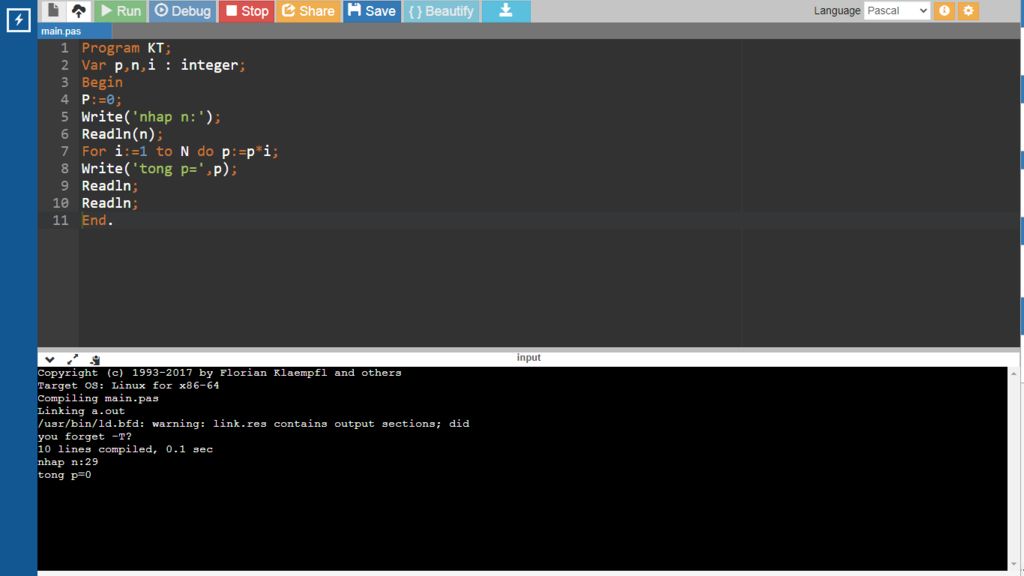The height and width of the screenshot is (576, 1024).
Task: Click the 'P:=0;' statement
Action: (x=101, y=99)
